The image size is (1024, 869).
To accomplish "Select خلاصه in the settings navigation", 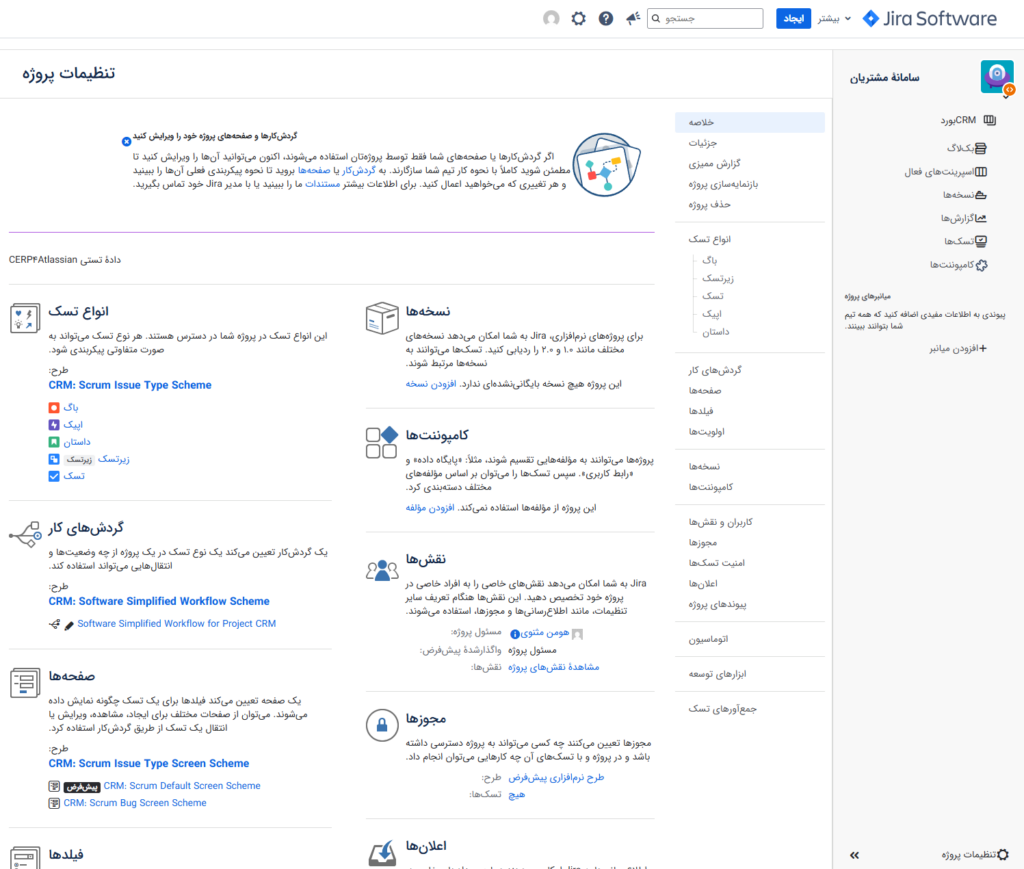I will pyautogui.click(x=750, y=122).
